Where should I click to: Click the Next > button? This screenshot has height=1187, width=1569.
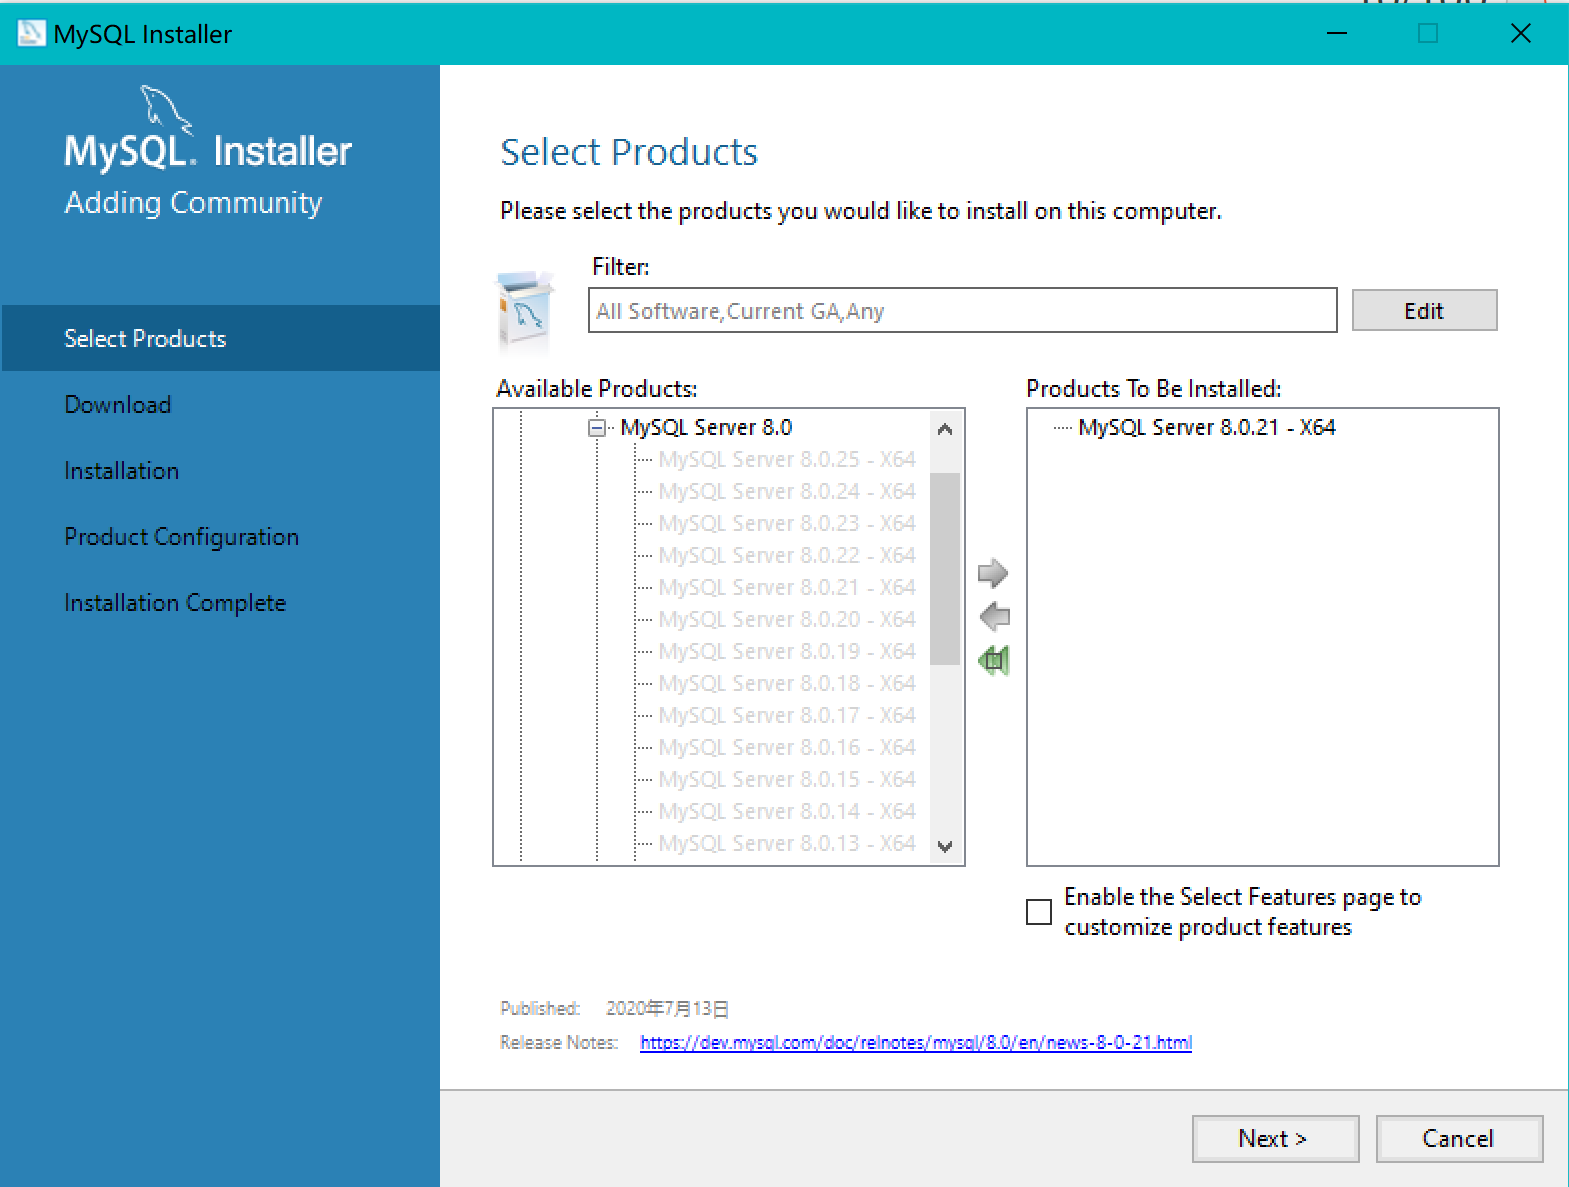click(1275, 1139)
